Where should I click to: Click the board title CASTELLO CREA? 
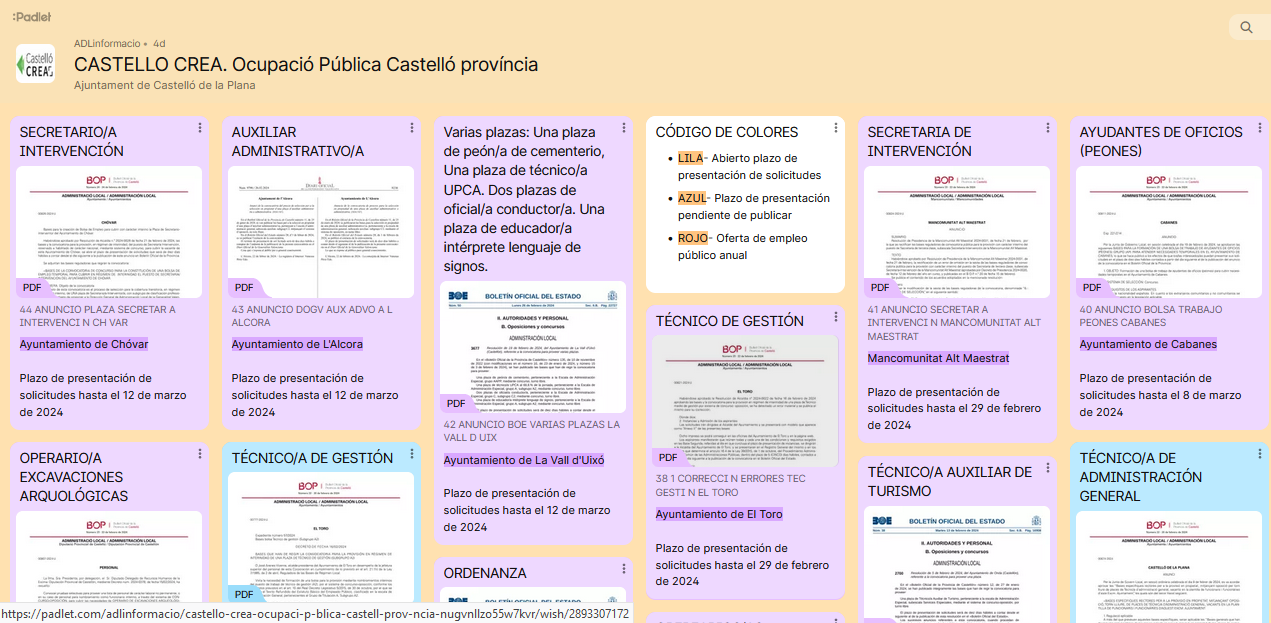click(x=306, y=65)
